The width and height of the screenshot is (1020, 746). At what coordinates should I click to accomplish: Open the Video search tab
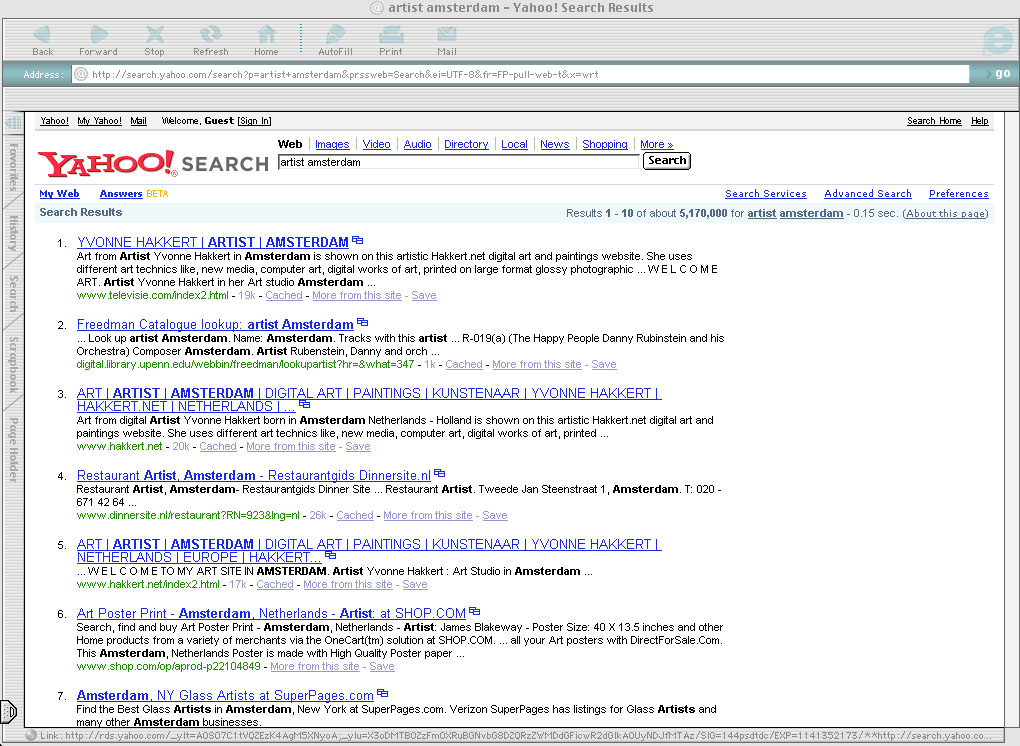[x=376, y=144]
